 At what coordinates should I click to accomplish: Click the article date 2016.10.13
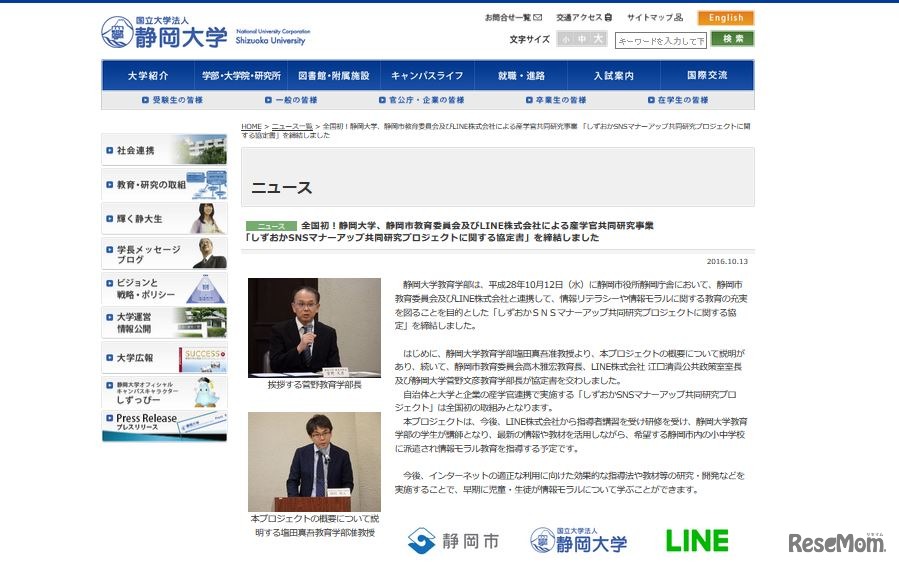tap(727, 261)
